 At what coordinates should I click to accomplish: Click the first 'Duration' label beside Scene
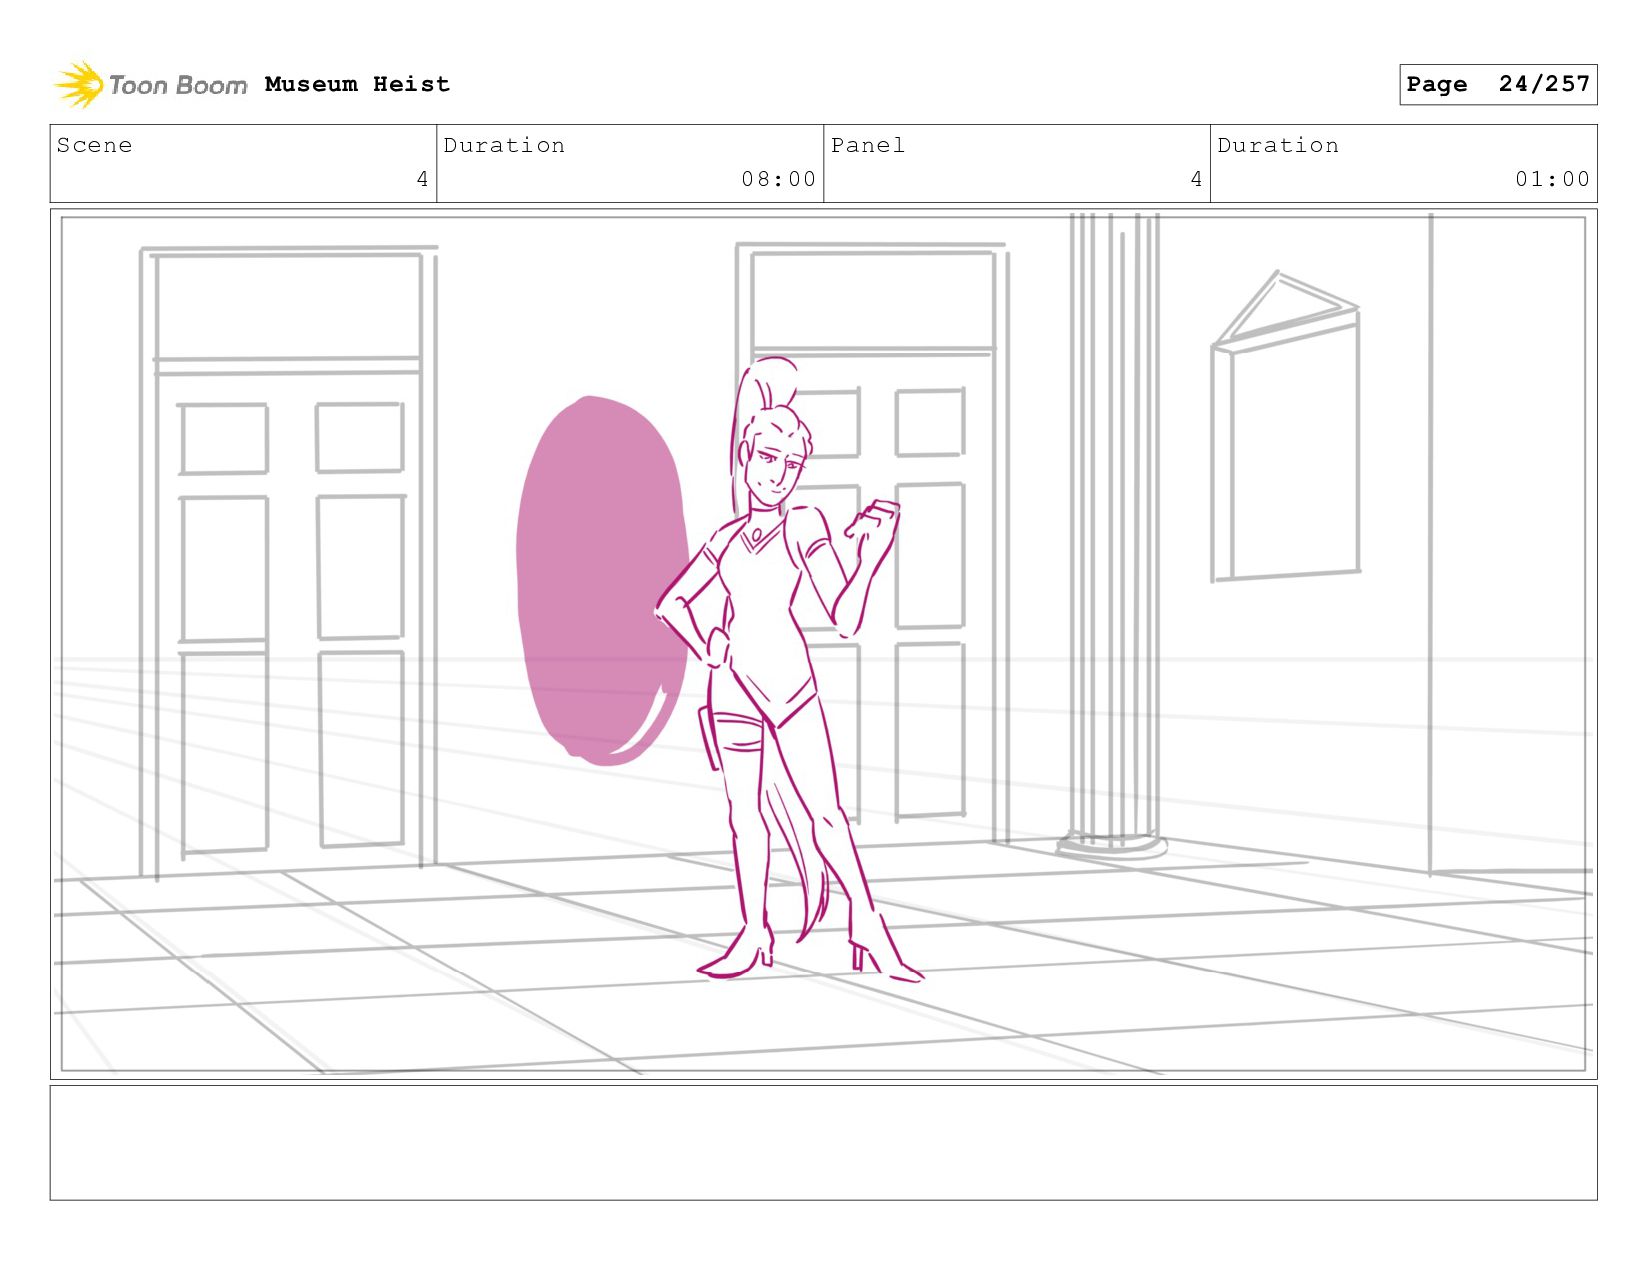click(504, 146)
